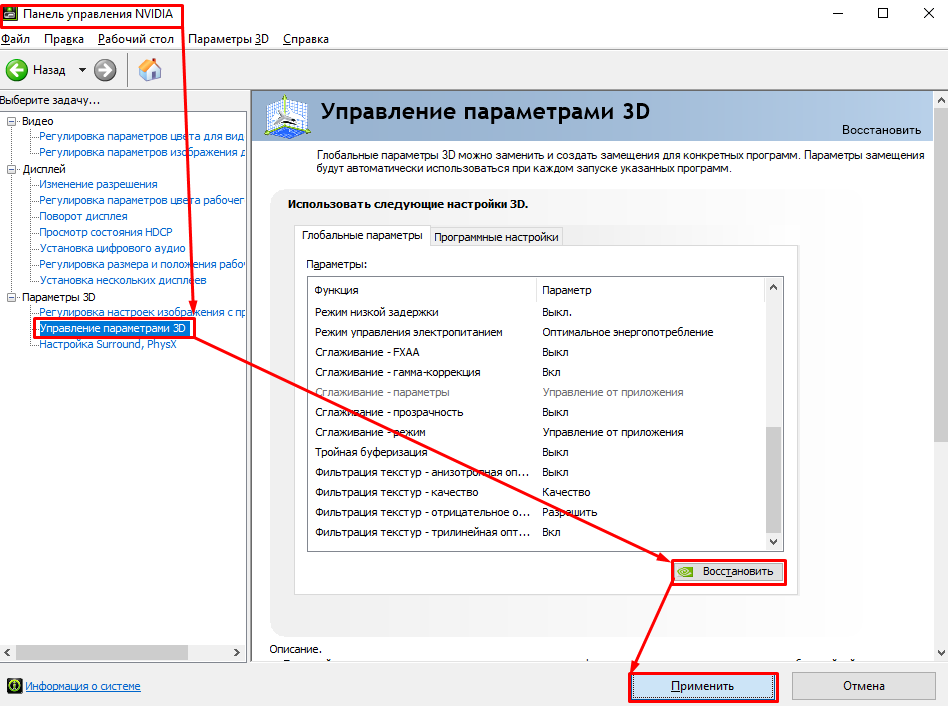
Task: Click the system information icon at bottom left
Action: pyautogui.click(x=15, y=685)
